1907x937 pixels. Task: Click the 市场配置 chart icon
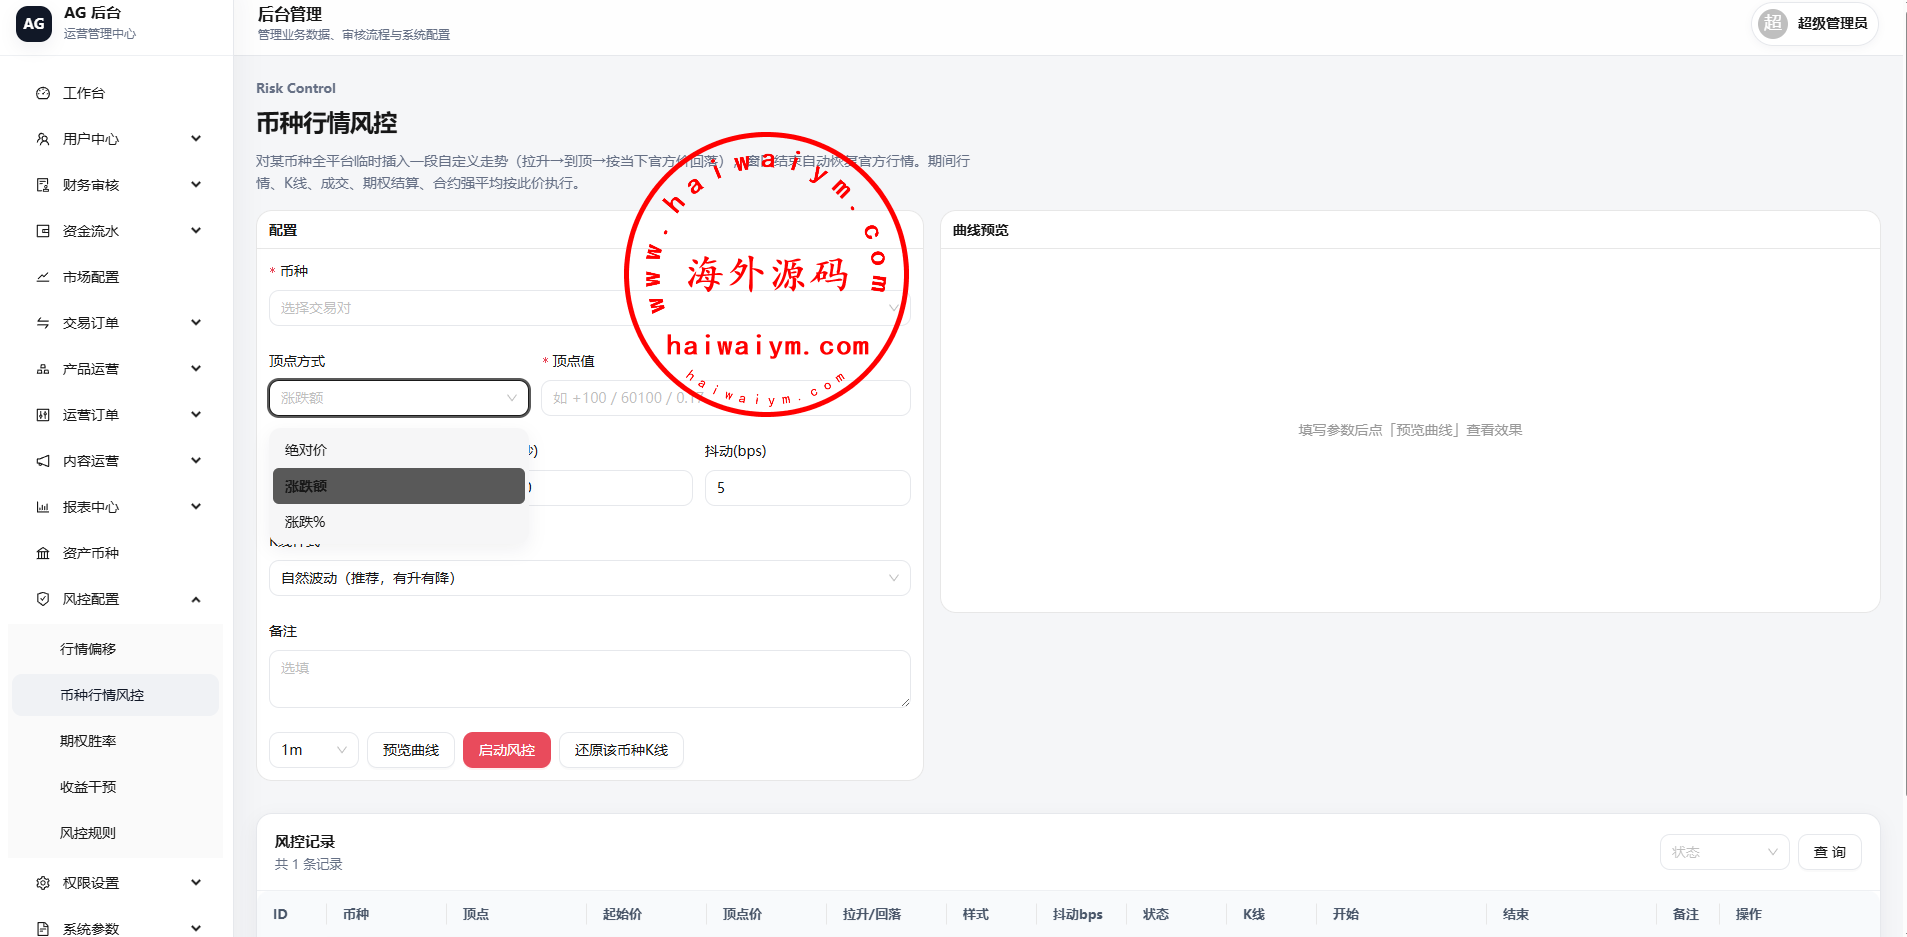tap(43, 277)
